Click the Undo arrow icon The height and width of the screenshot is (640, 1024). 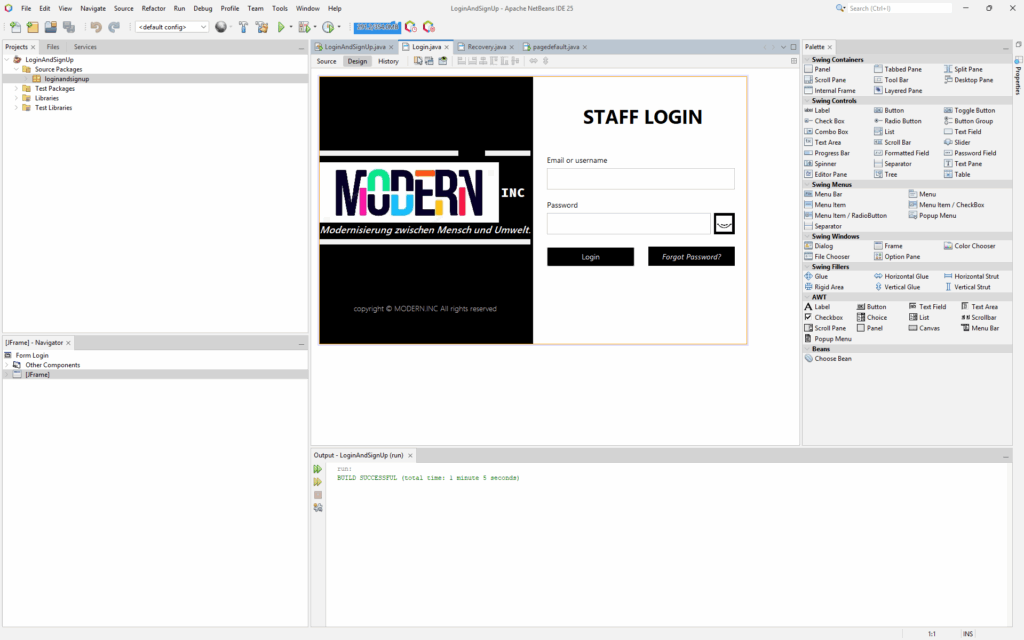tap(96, 27)
